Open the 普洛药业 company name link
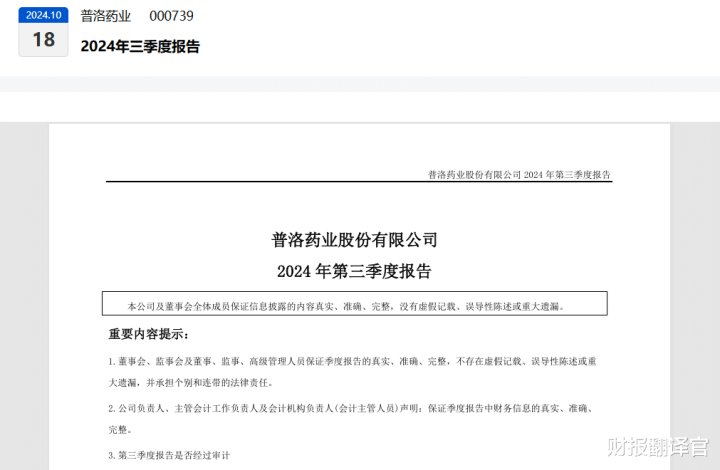The image size is (720, 470). pos(106,16)
